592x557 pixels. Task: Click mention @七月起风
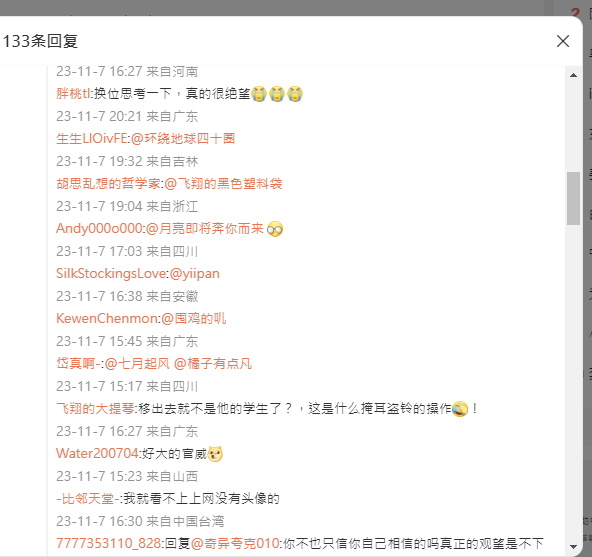tap(137, 363)
